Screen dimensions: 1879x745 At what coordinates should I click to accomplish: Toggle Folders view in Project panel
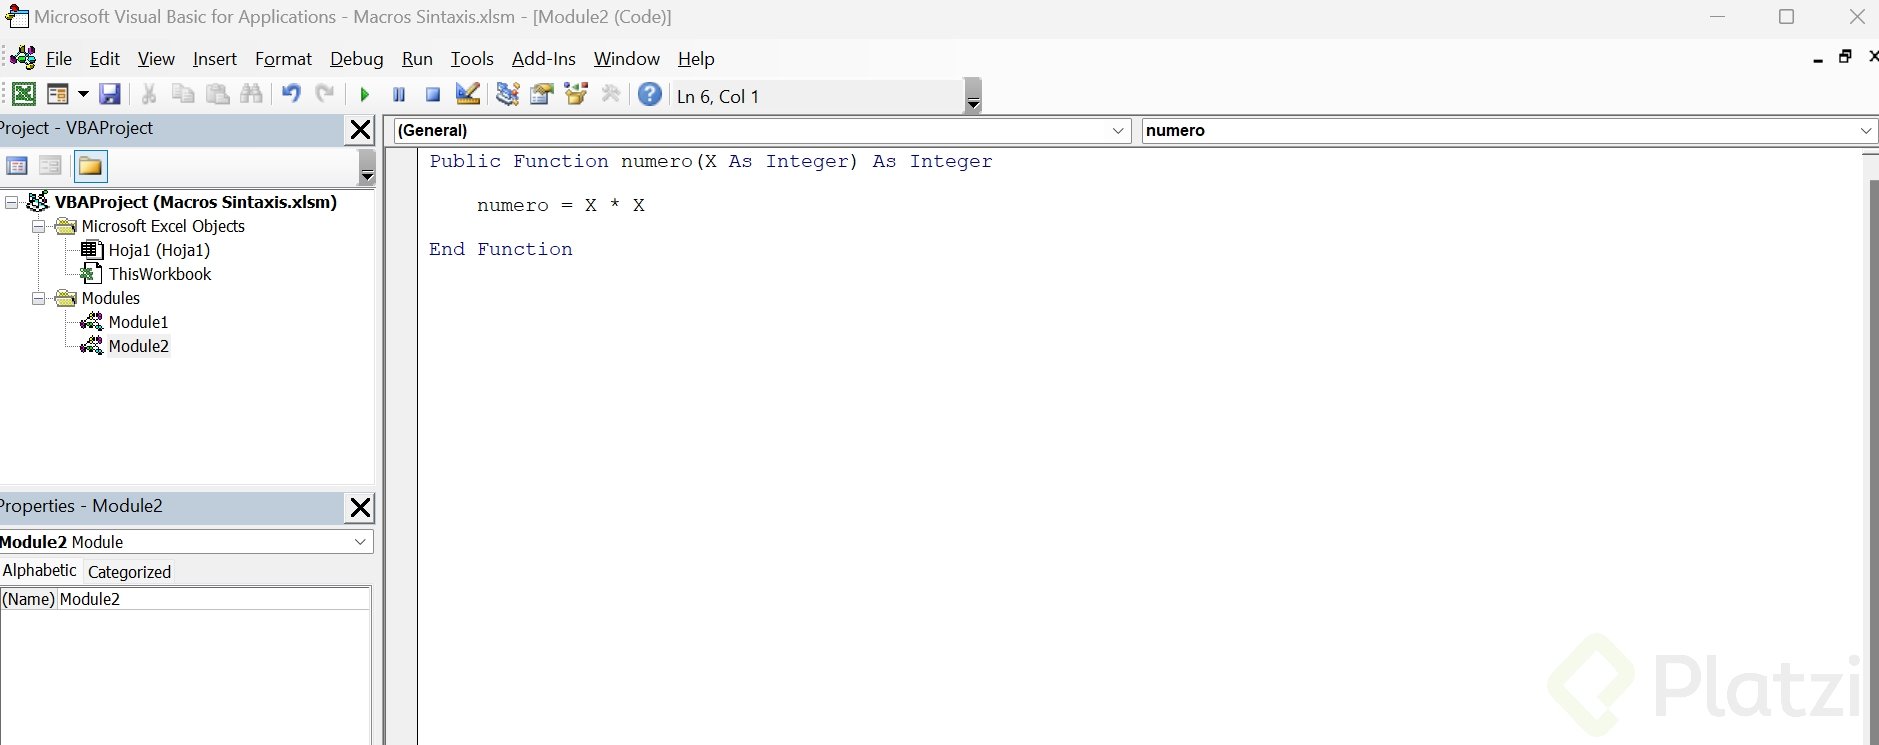pyautogui.click(x=90, y=166)
